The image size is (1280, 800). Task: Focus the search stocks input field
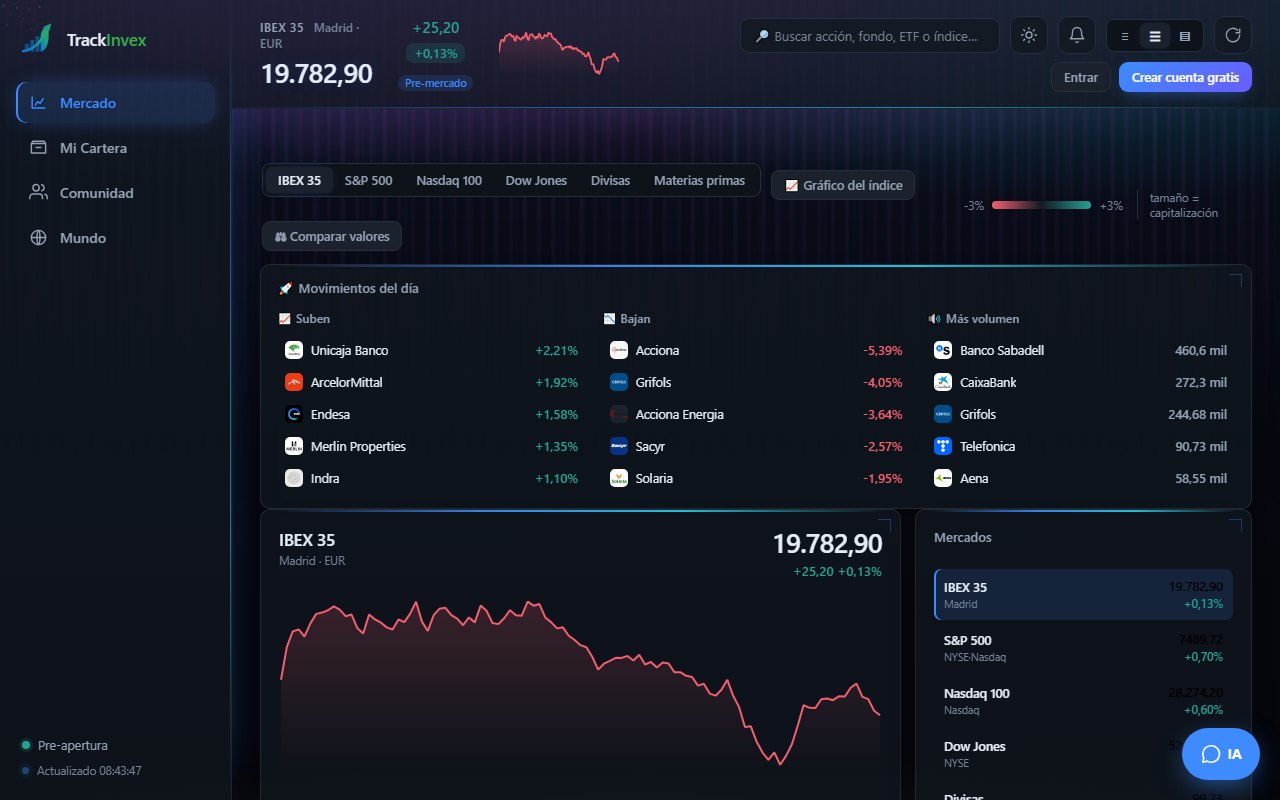[x=870, y=35]
